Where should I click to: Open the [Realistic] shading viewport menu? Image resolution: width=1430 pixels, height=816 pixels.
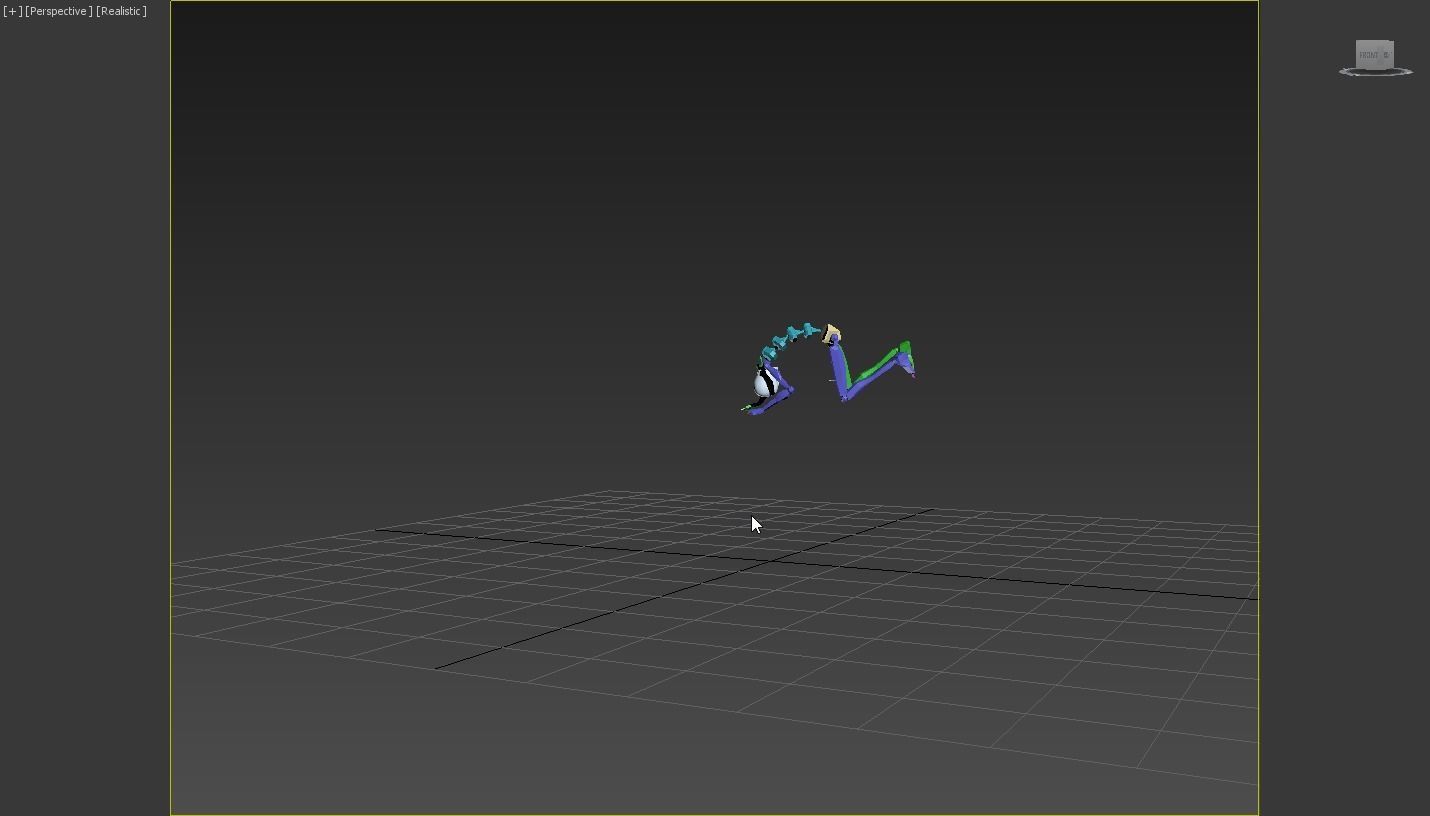121,11
